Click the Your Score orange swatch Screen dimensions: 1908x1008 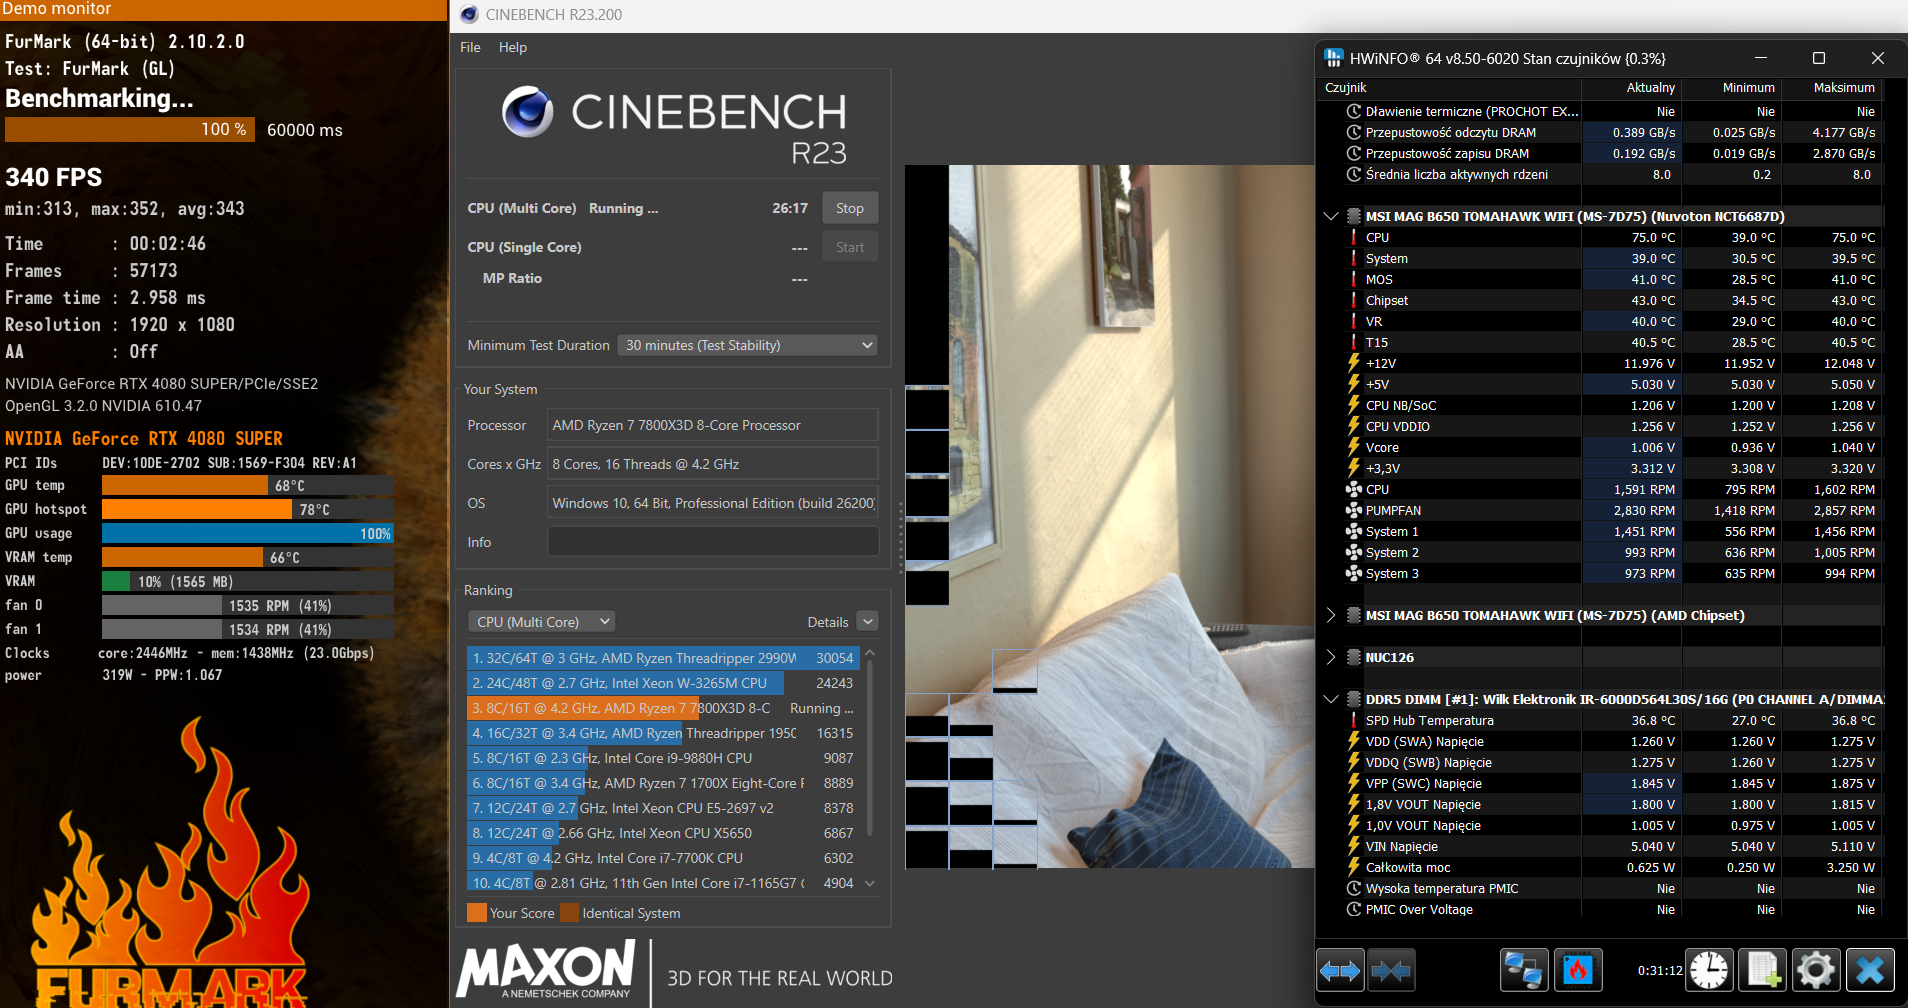[x=477, y=912]
